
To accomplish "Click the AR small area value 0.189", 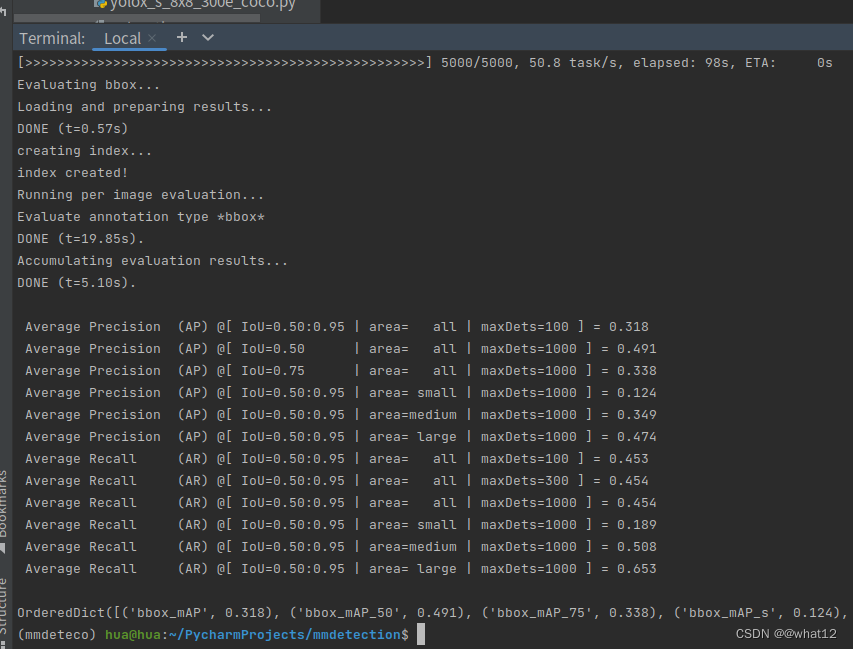I will point(636,525).
